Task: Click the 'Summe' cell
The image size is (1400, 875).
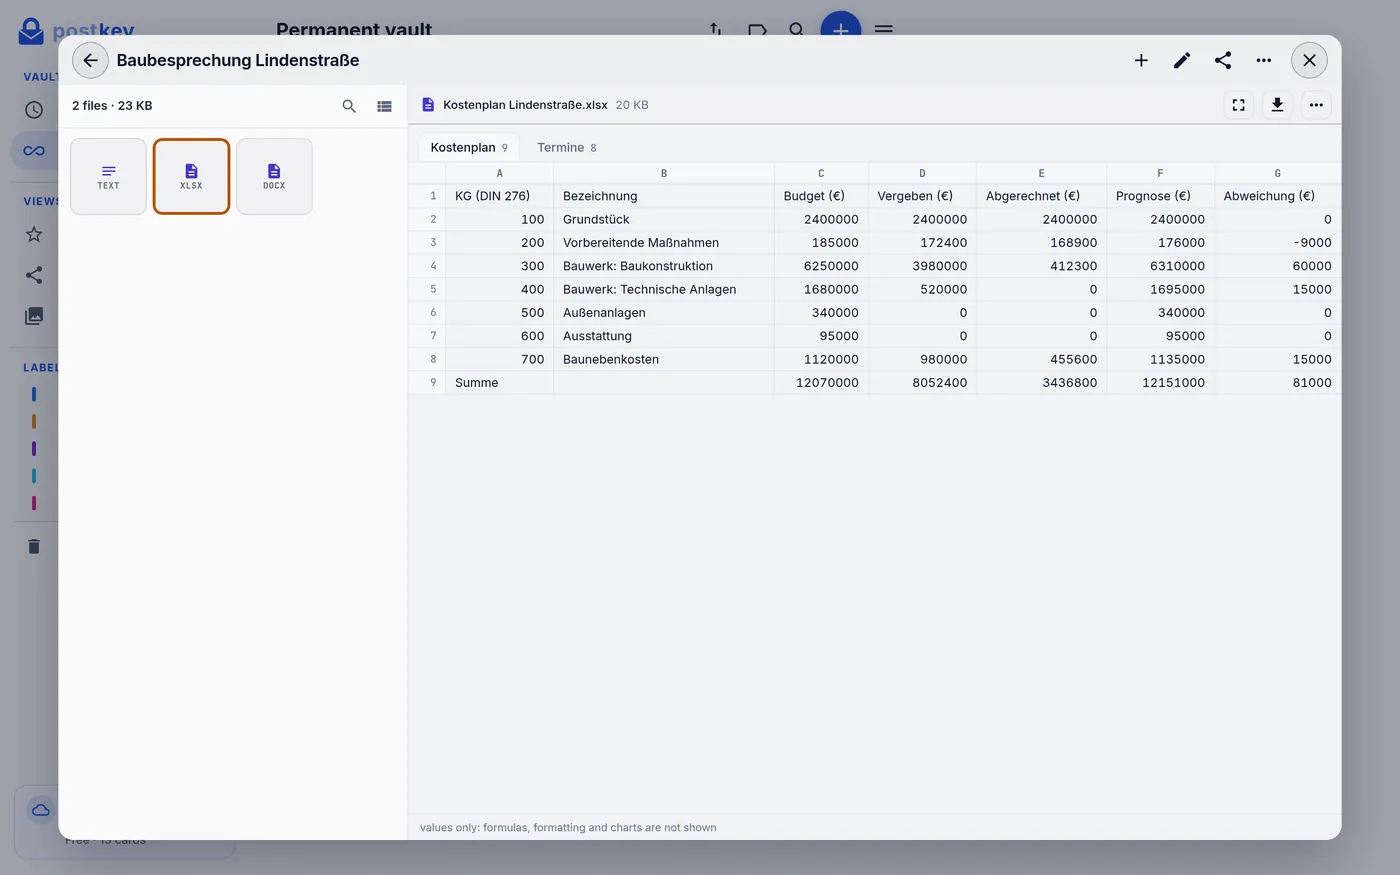Action: (500, 383)
